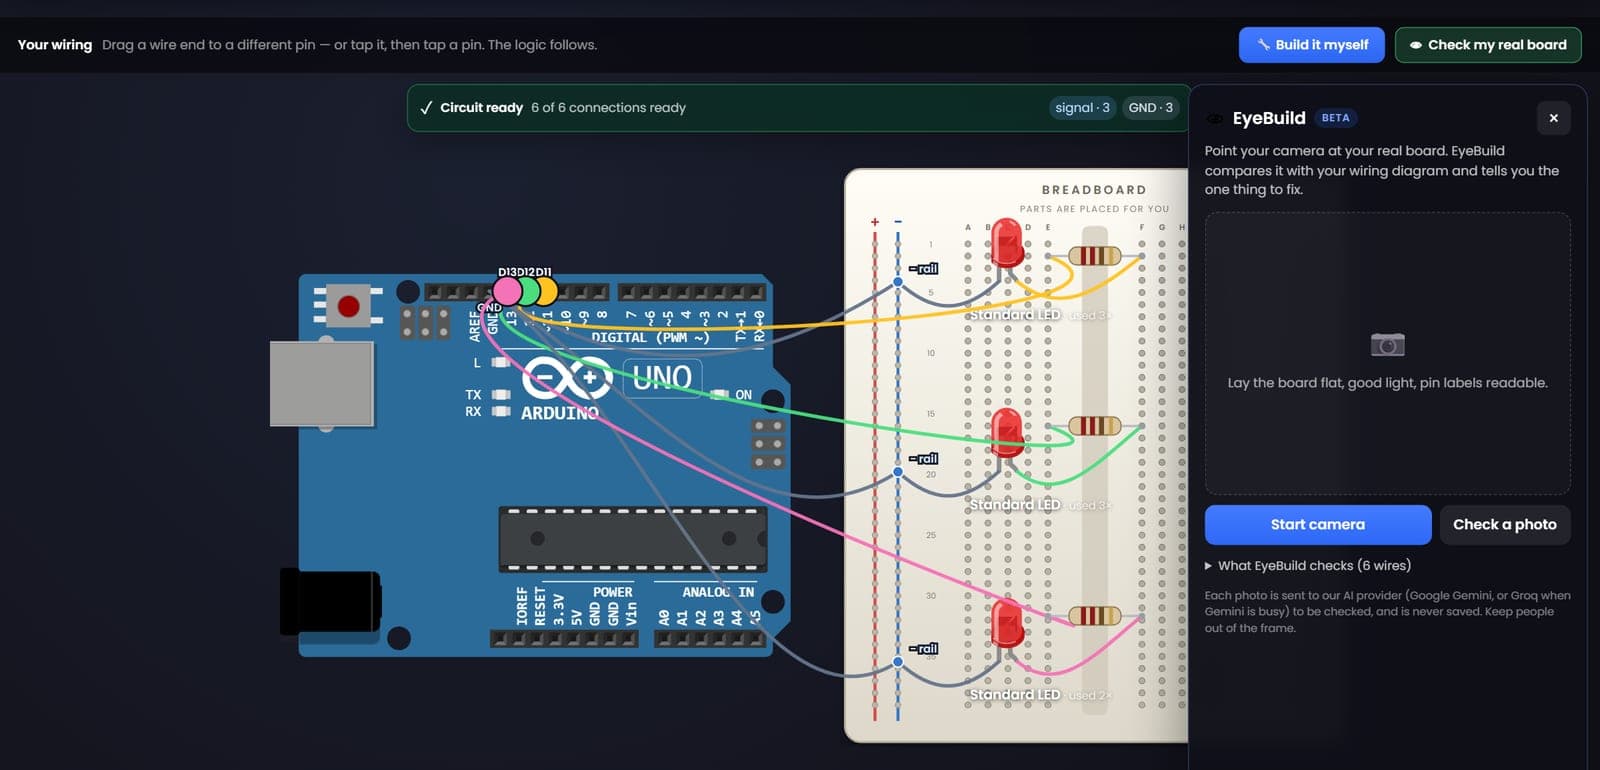Click the camera placeholder icon
Screen dimensions: 1600x770
pyautogui.click(x=1387, y=345)
